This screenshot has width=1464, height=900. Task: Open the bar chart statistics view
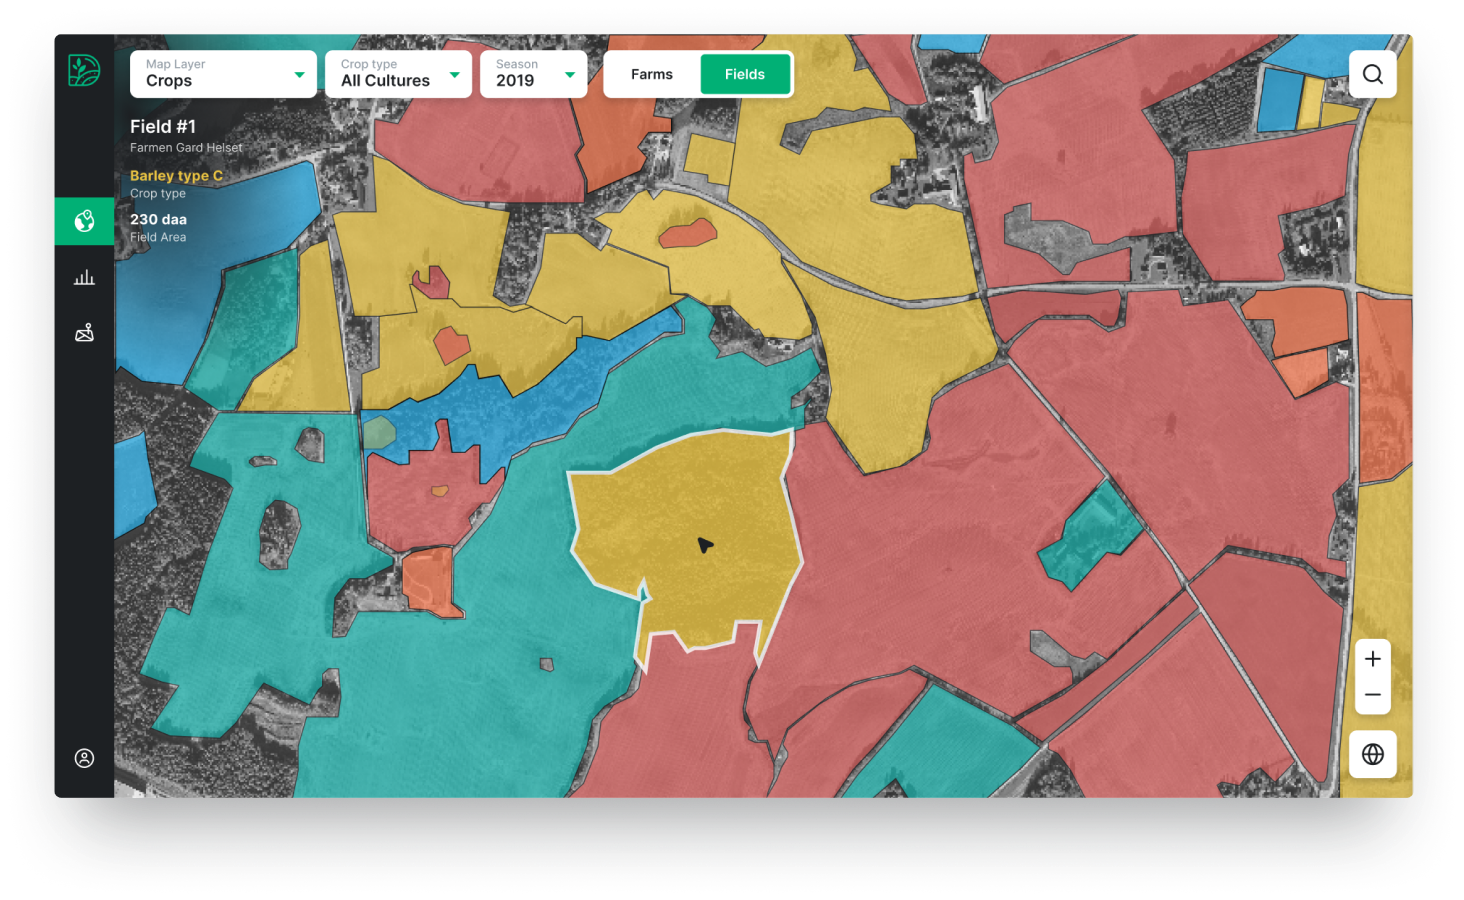84,277
